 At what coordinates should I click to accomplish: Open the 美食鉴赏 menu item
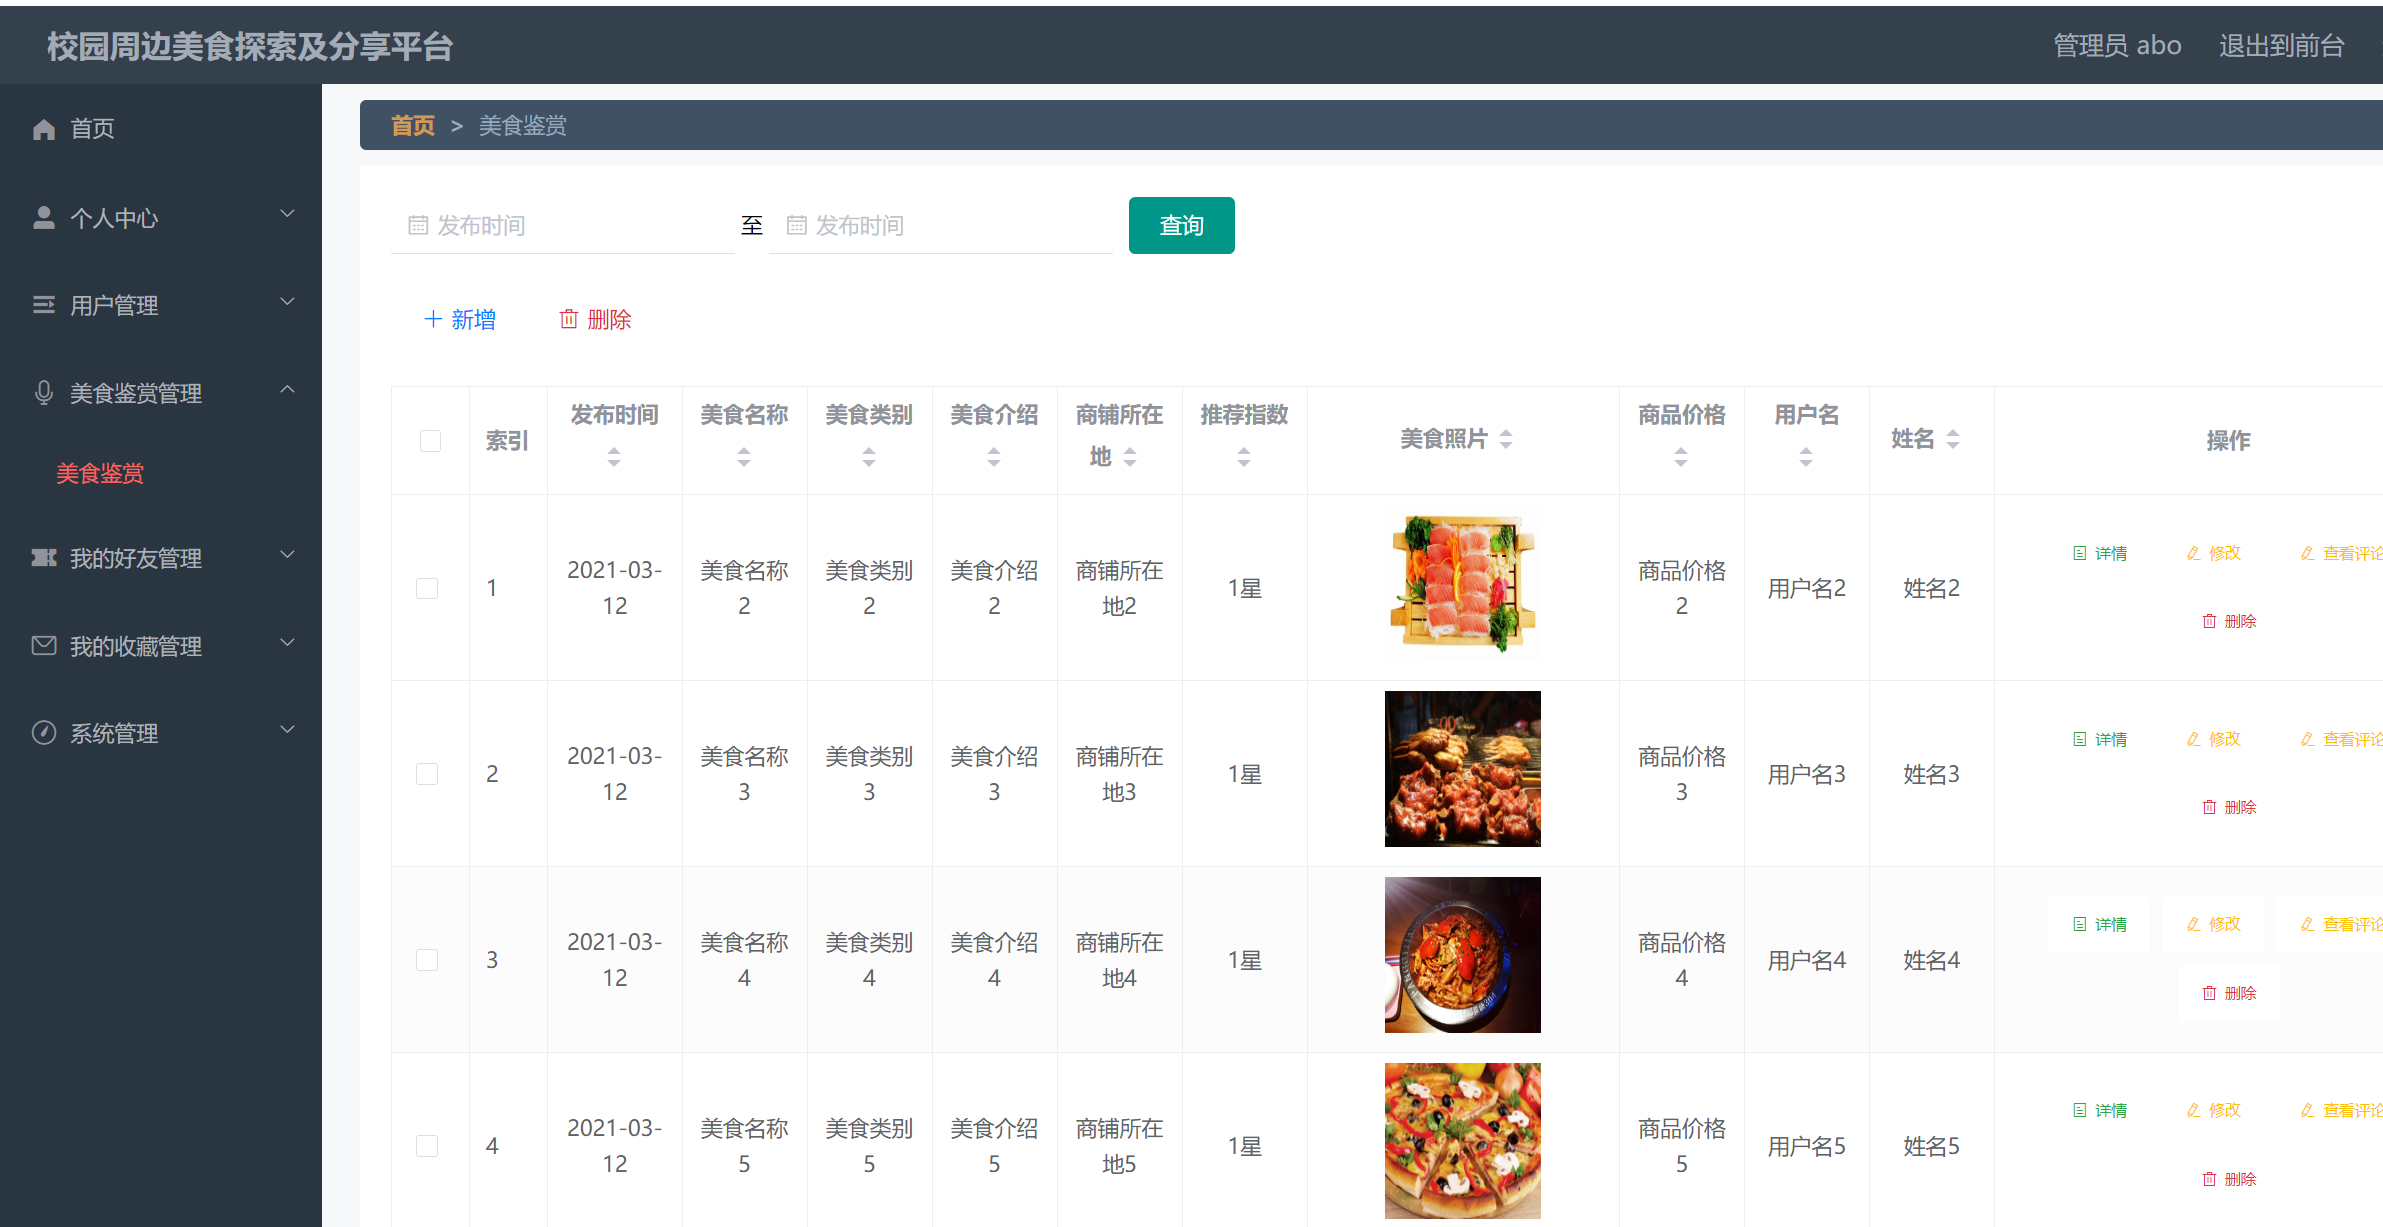tap(100, 474)
